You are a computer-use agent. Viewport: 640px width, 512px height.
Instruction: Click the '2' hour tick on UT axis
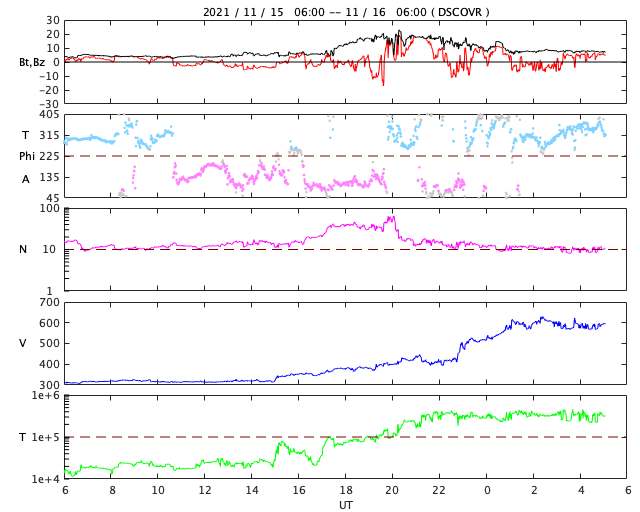[x=534, y=490]
